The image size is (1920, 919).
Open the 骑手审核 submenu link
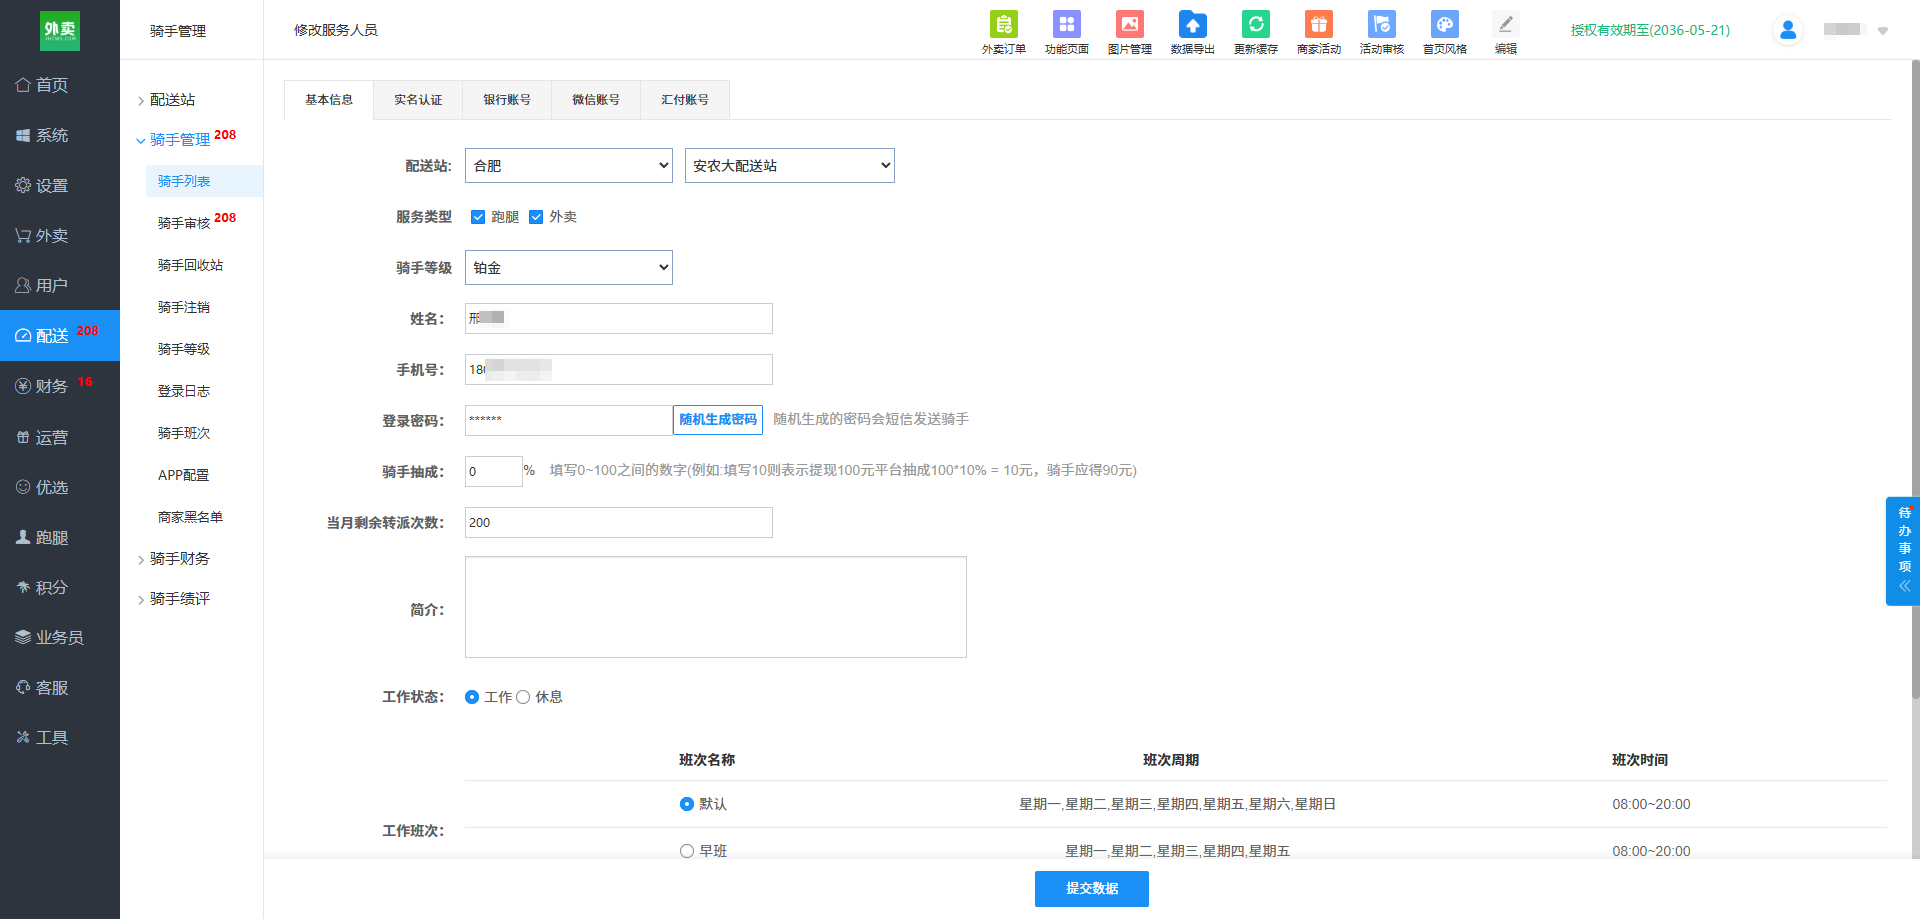tap(184, 223)
